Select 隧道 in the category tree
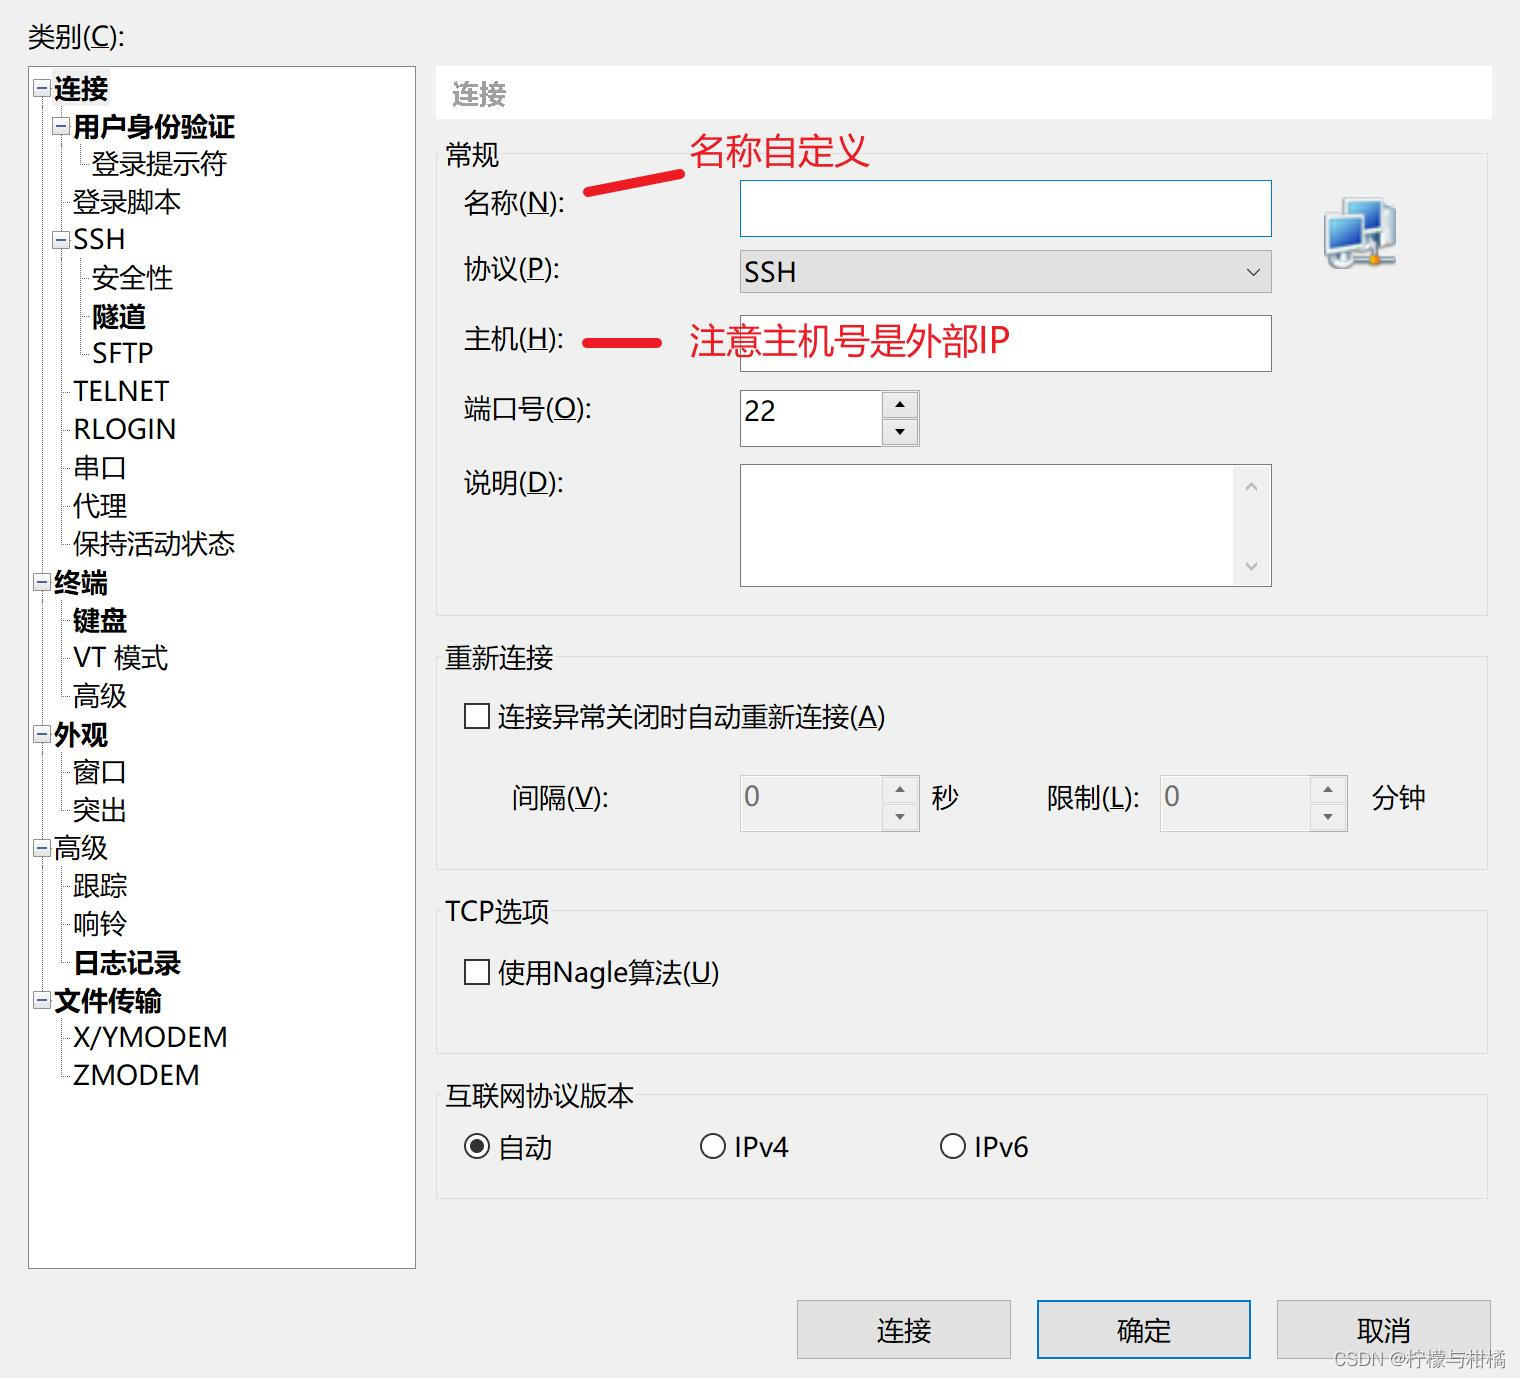Screen dimensions: 1520x1378 [x=118, y=316]
